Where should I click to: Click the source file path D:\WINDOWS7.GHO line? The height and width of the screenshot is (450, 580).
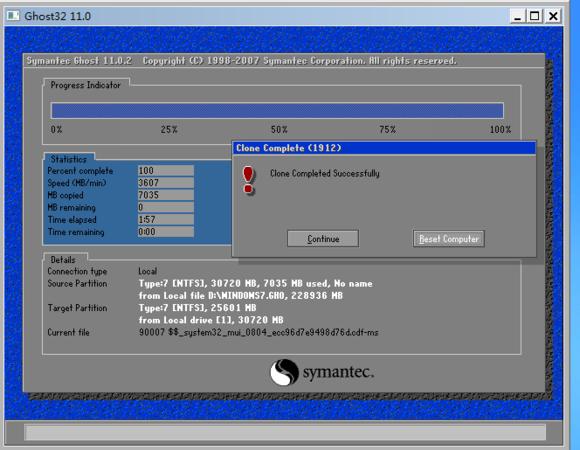(x=240, y=295)
